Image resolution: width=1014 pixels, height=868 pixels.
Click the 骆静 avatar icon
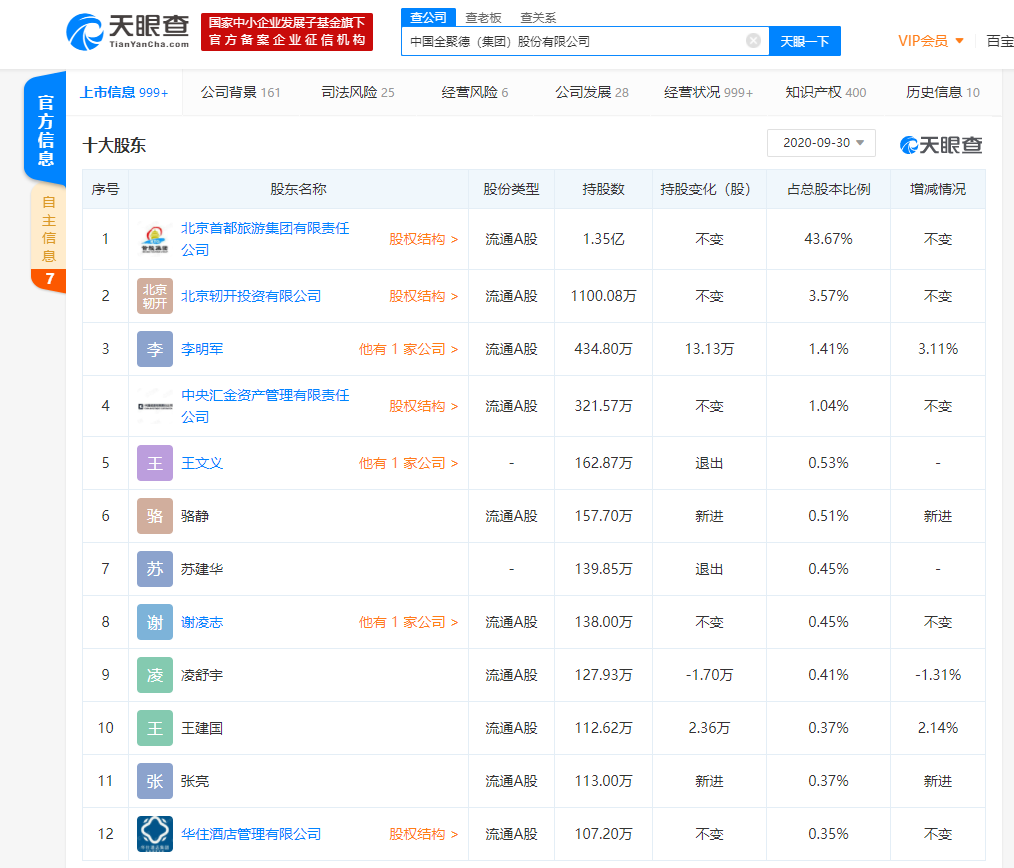(x=155, y=516)
